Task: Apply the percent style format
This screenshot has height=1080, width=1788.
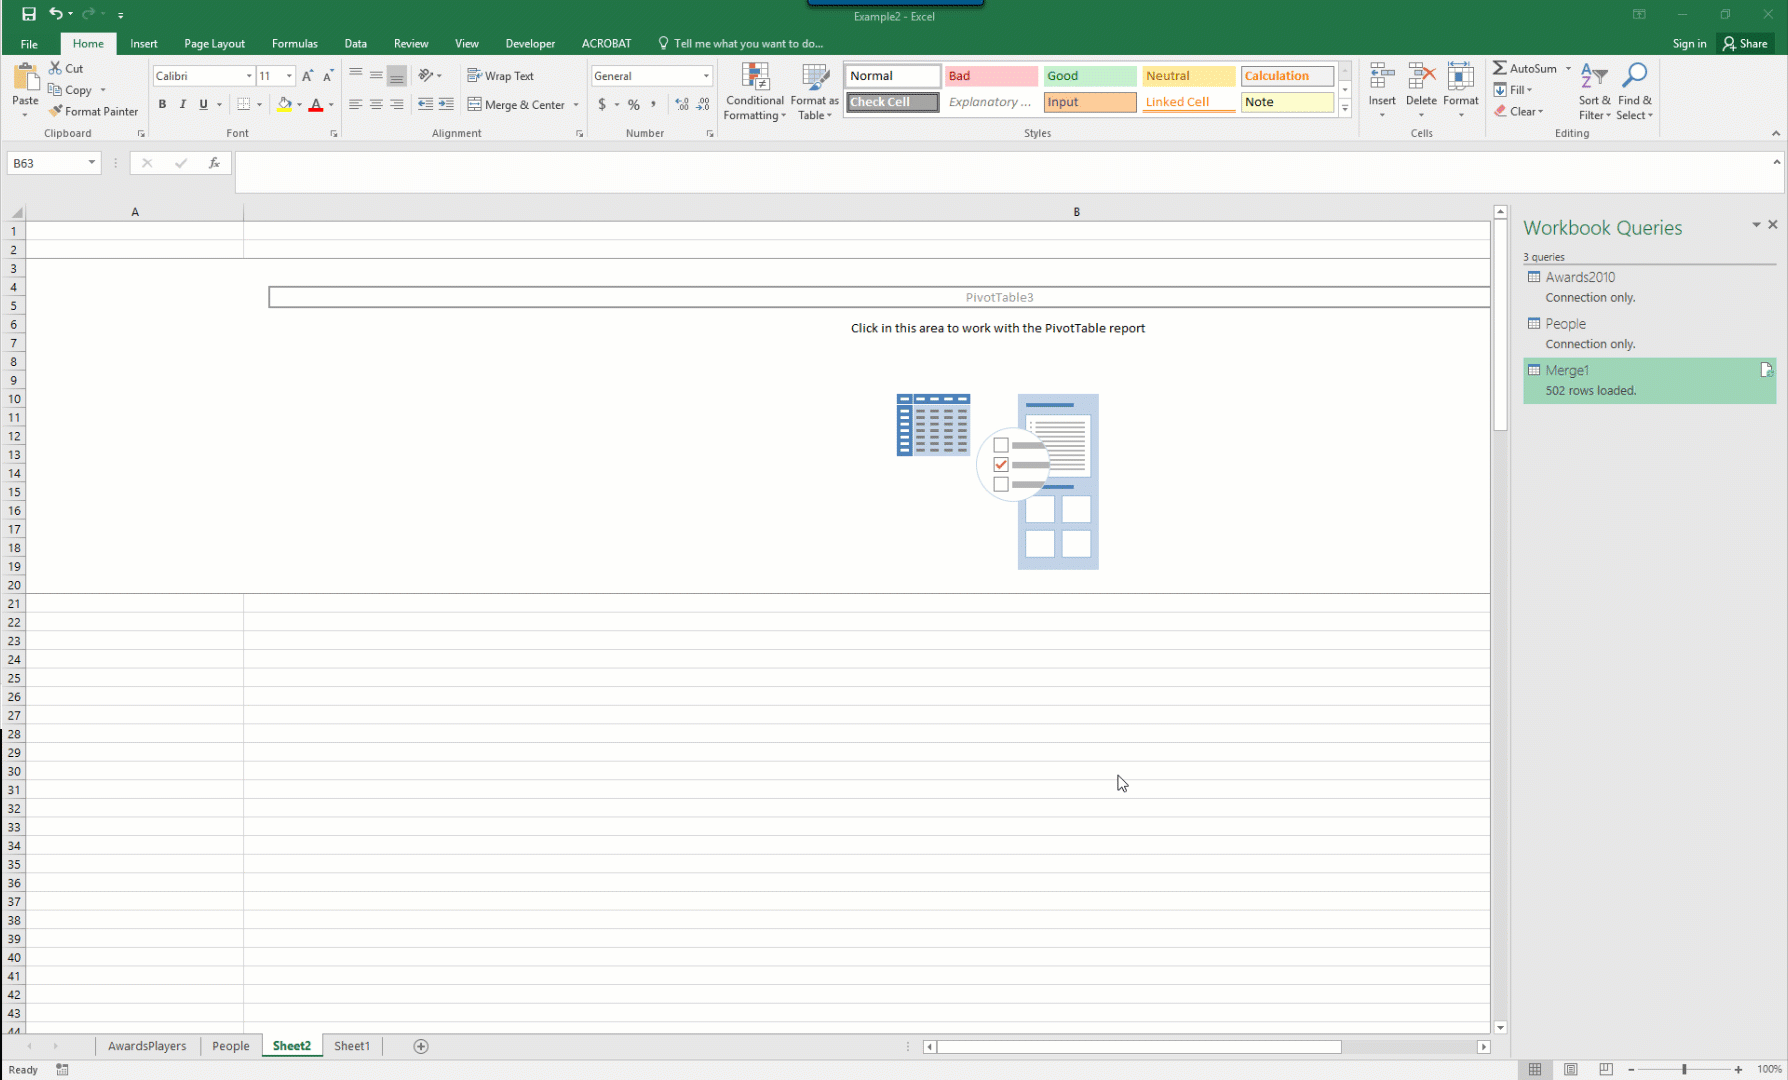Action: pos(634,104)
